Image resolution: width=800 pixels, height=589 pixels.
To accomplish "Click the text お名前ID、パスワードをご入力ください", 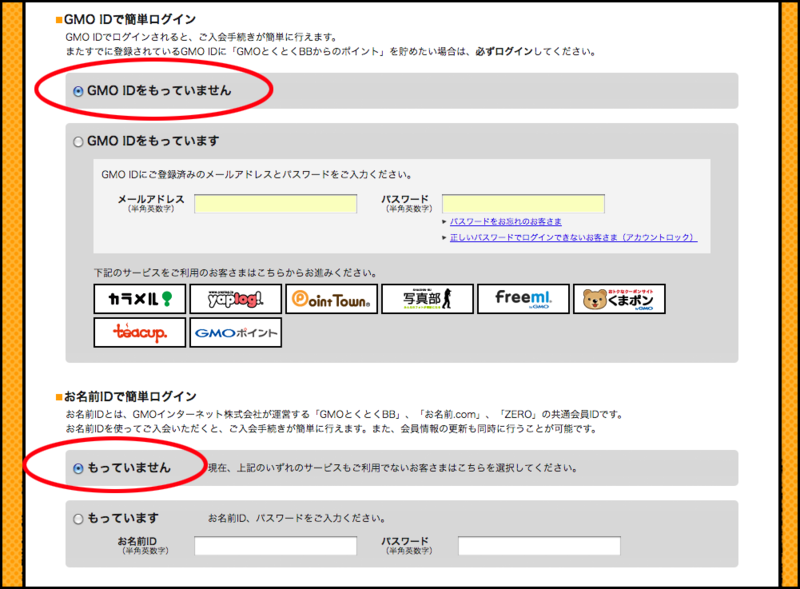I will [x=296, y=518].
